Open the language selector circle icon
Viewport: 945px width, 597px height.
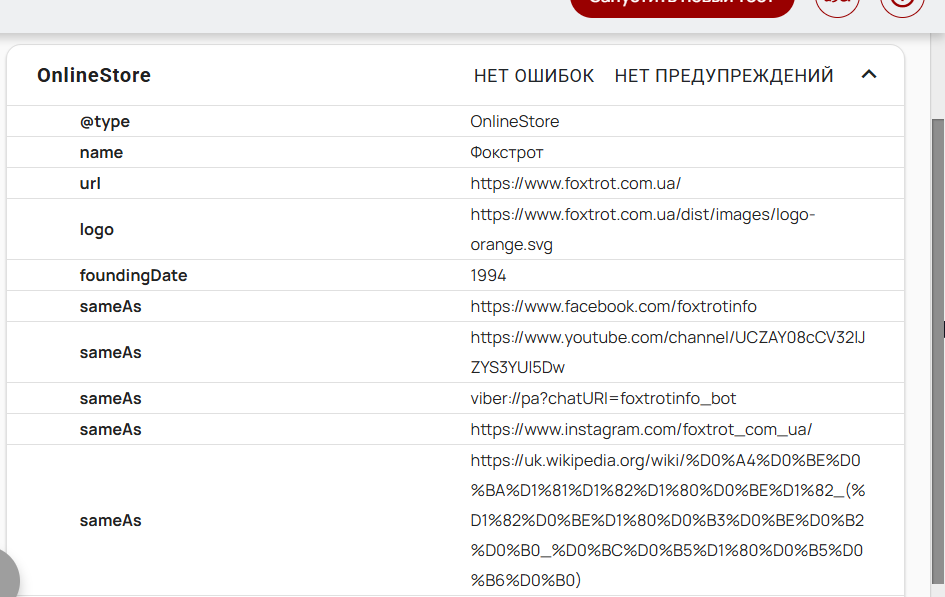[x=837, y=5]
